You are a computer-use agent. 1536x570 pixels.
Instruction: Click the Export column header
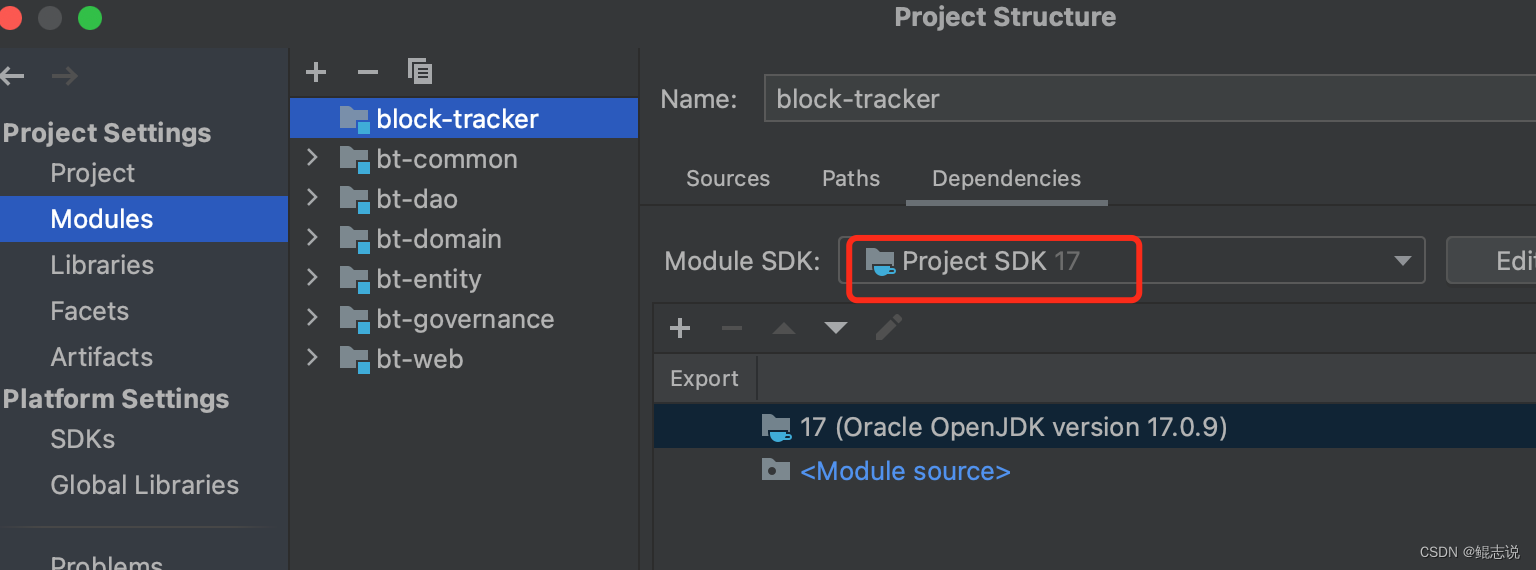[705, 378]
